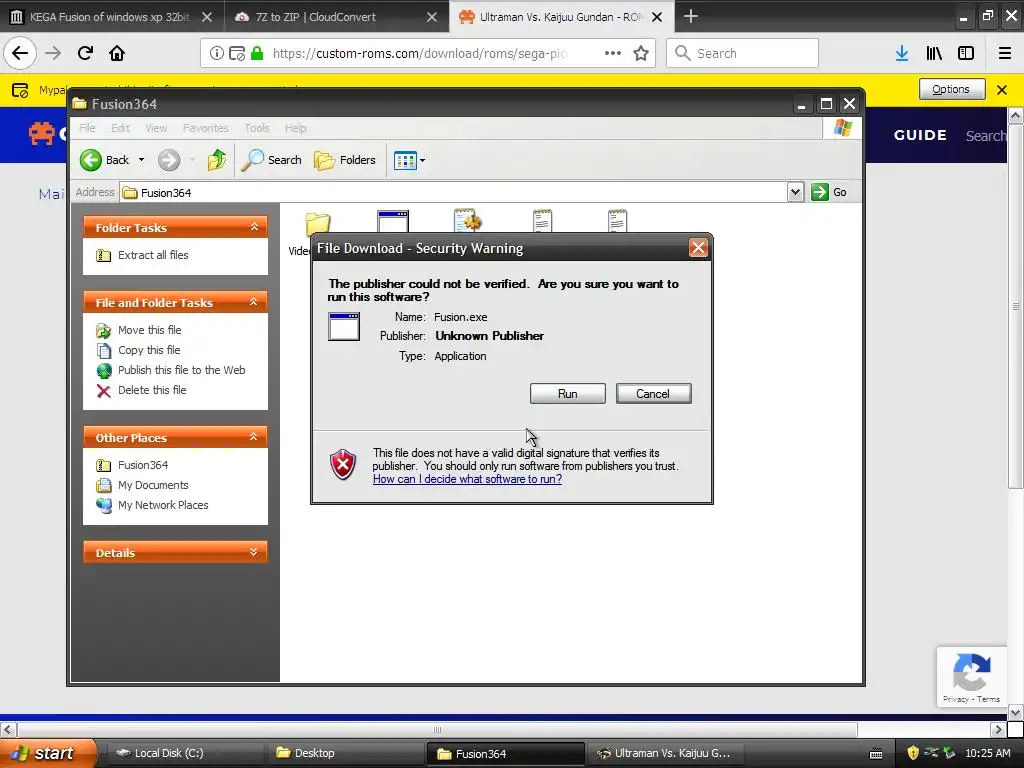Screen dimensions: 1024x768
Task: Switch to Desktop window in taskbar
Action: coord(346,753)
